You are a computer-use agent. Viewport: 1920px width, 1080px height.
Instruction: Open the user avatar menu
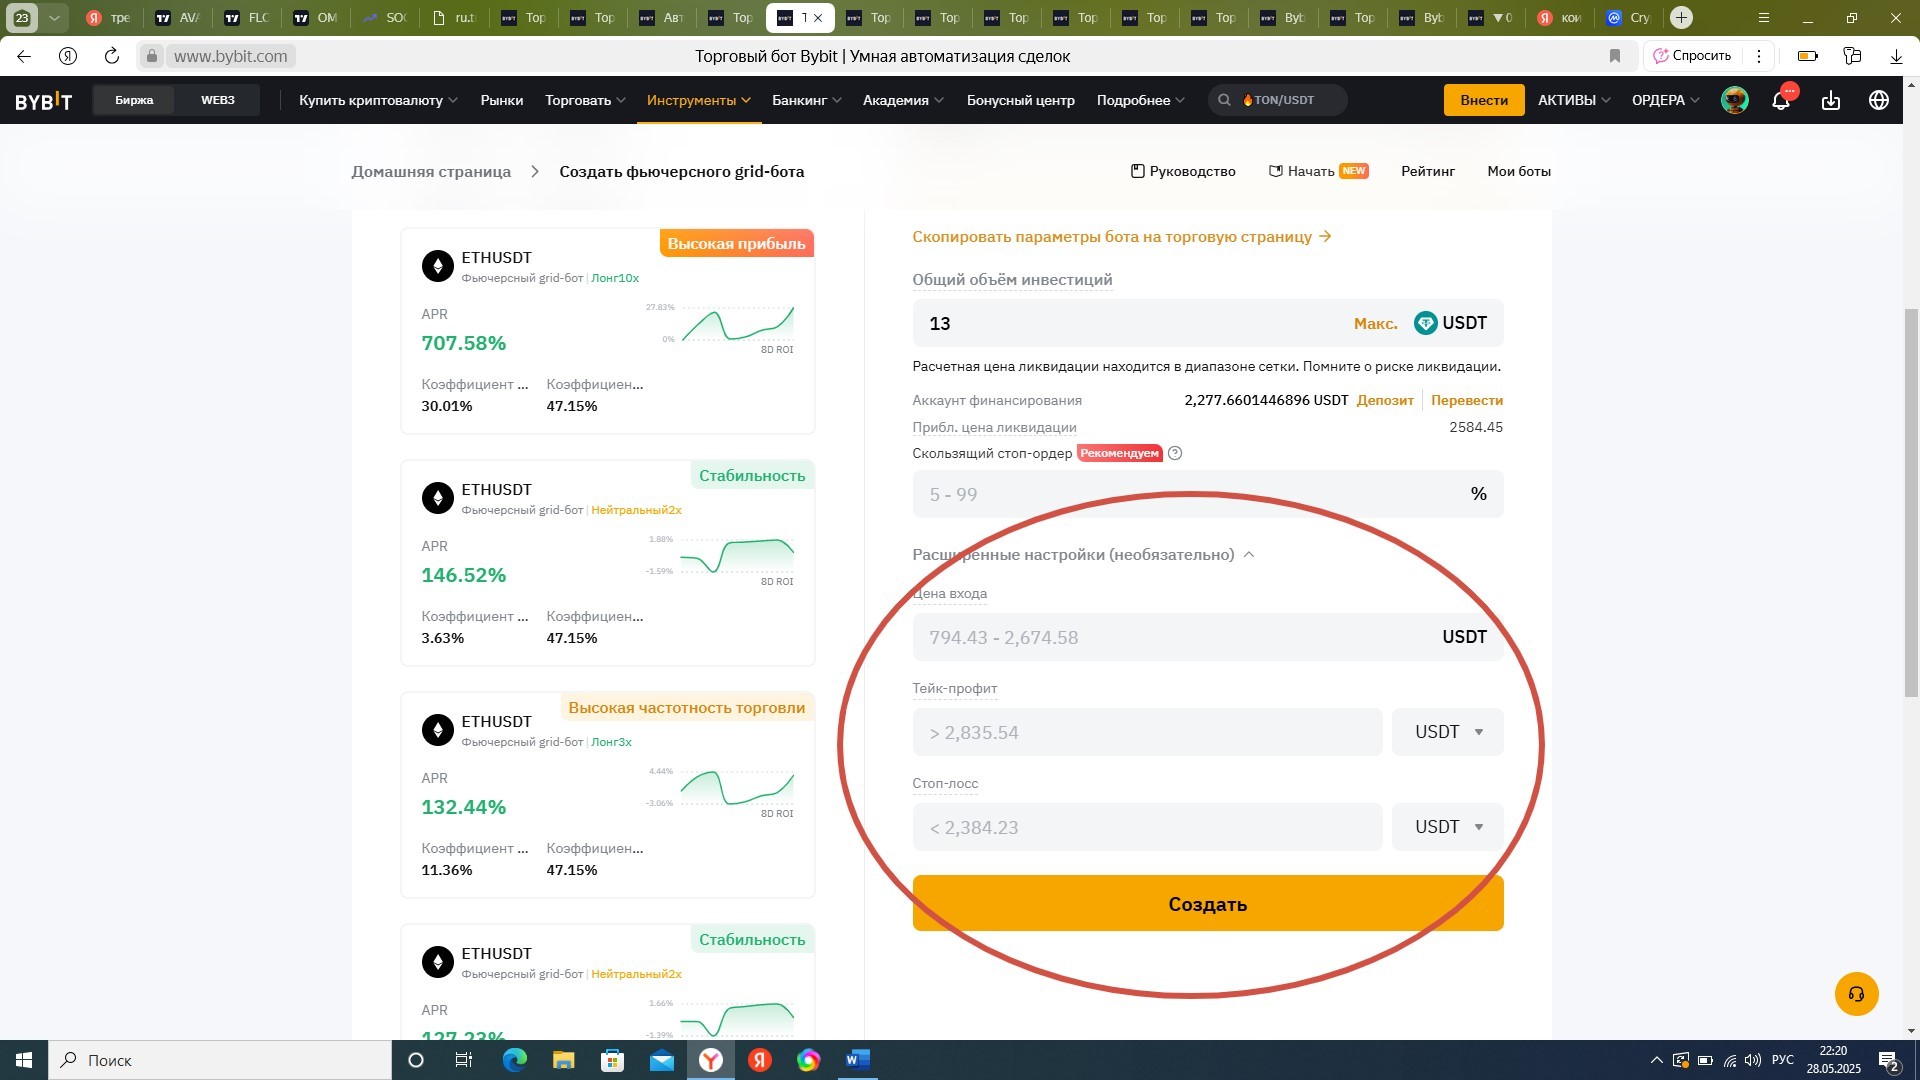[x=1735, y=100]
